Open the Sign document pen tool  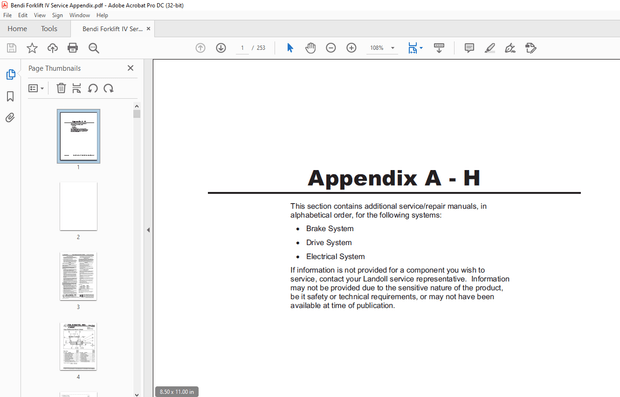510,48
